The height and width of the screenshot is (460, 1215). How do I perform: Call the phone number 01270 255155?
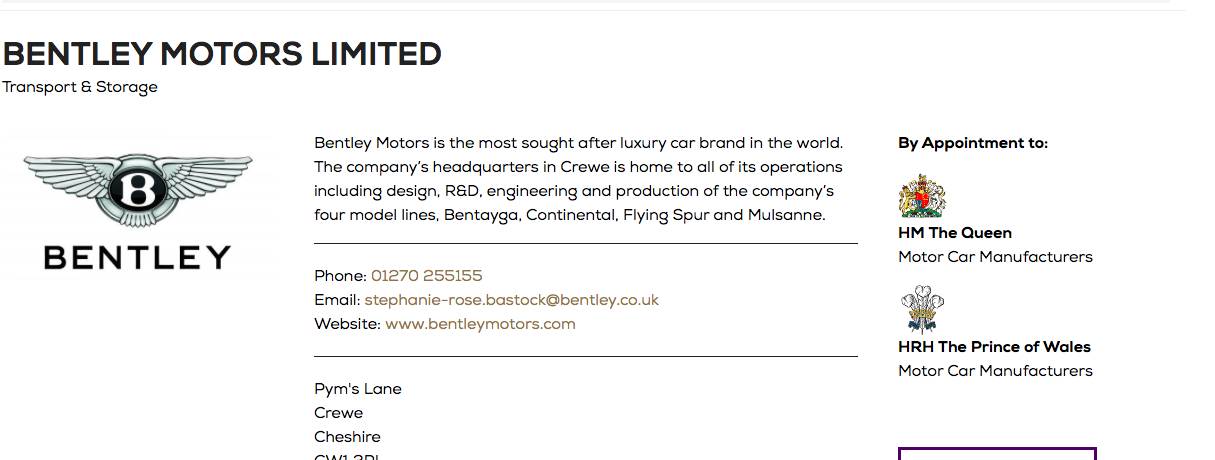click(x=426, y=276)
